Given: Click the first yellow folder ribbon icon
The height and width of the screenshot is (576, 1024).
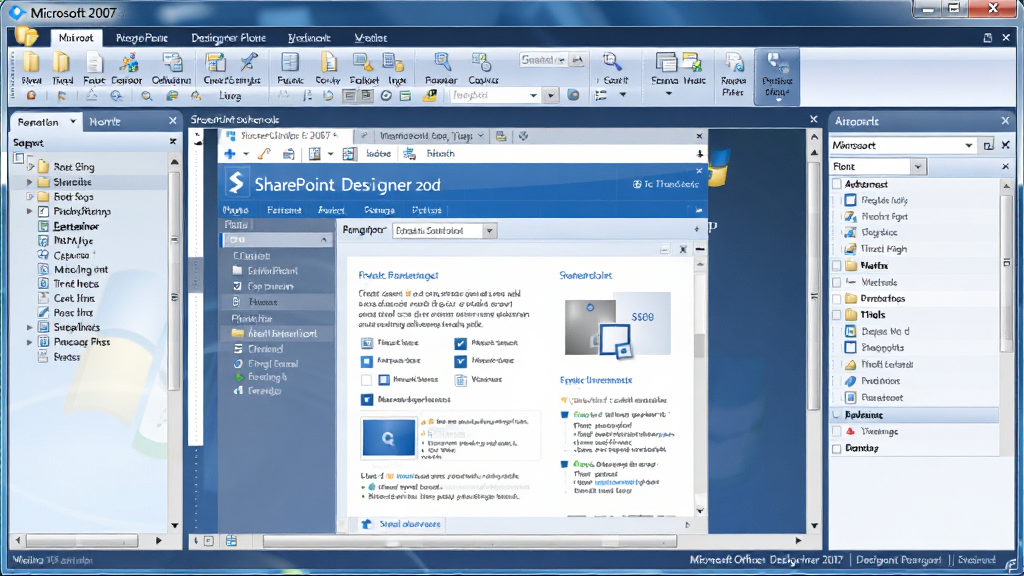Looking at the screenshot, I should click(31, 63).
